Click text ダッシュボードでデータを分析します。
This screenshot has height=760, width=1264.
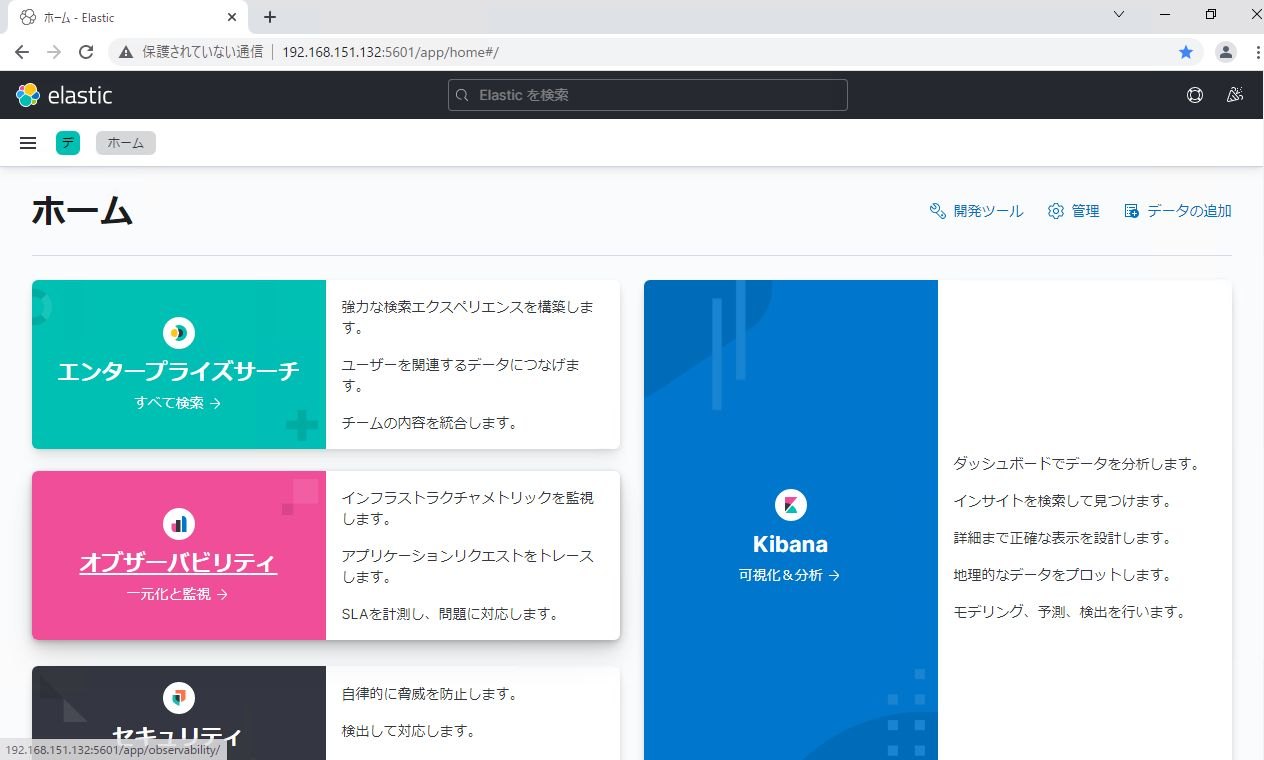click(x=1076, y=464)
